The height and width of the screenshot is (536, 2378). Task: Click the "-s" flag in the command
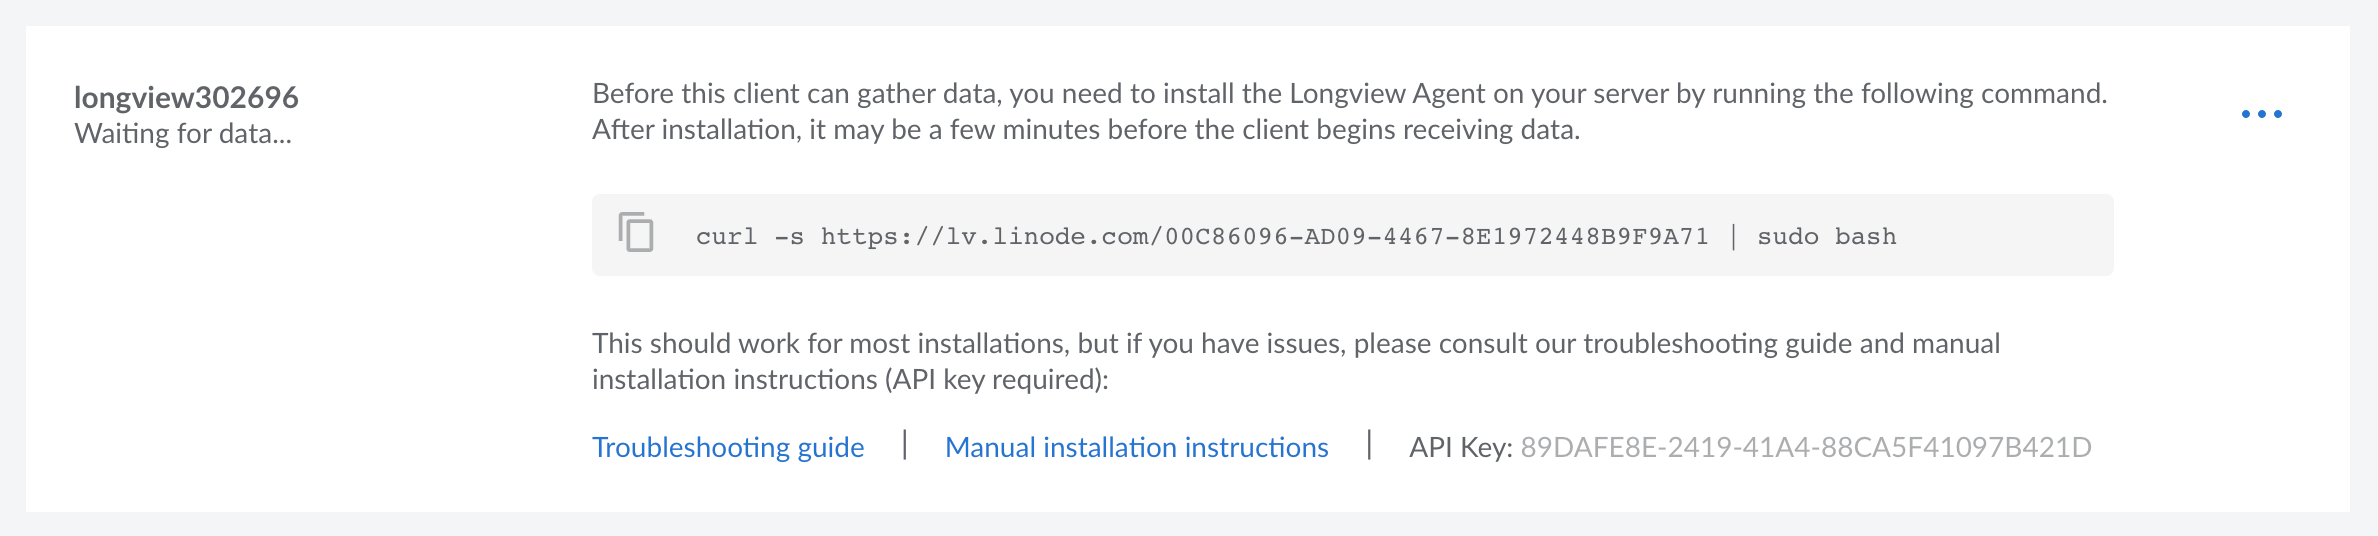pos(789,237)
